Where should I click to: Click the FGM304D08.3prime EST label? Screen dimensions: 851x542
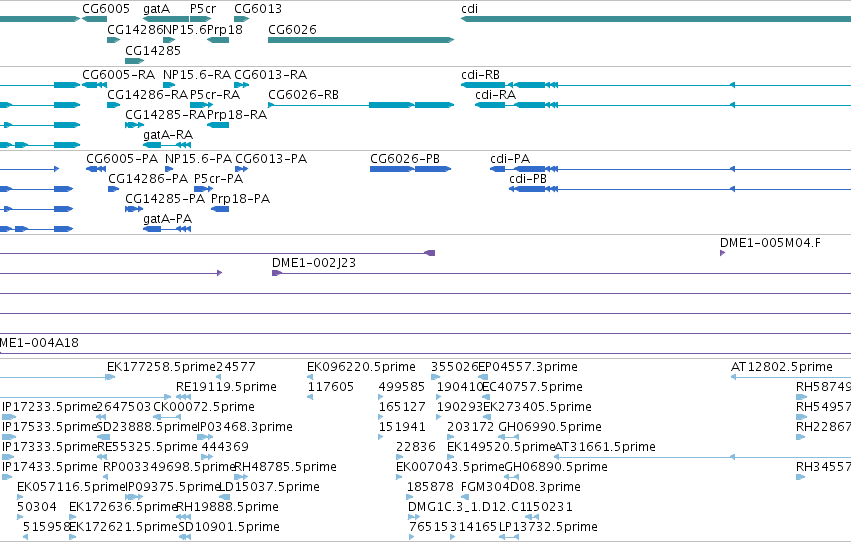[x=521, y=487]
